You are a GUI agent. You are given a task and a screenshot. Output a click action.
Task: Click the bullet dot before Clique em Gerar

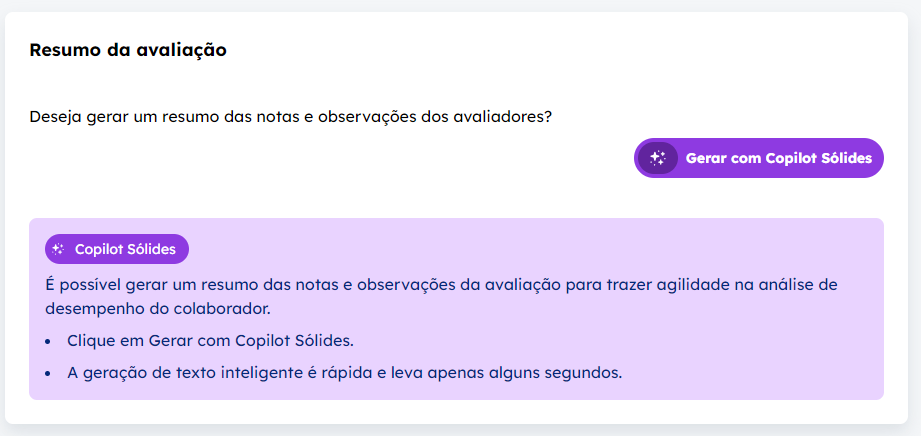pos(48,341)
